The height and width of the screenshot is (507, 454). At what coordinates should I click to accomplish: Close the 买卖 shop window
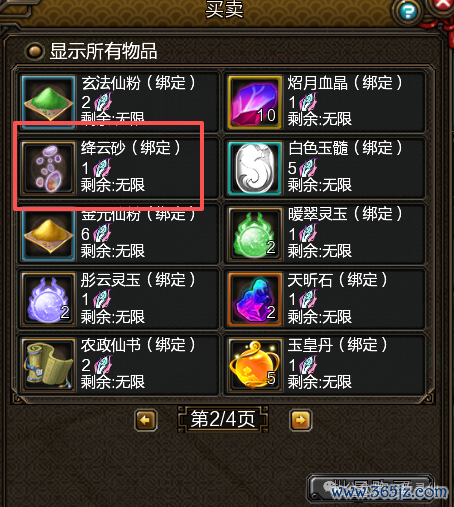click(x=443, y=5)
